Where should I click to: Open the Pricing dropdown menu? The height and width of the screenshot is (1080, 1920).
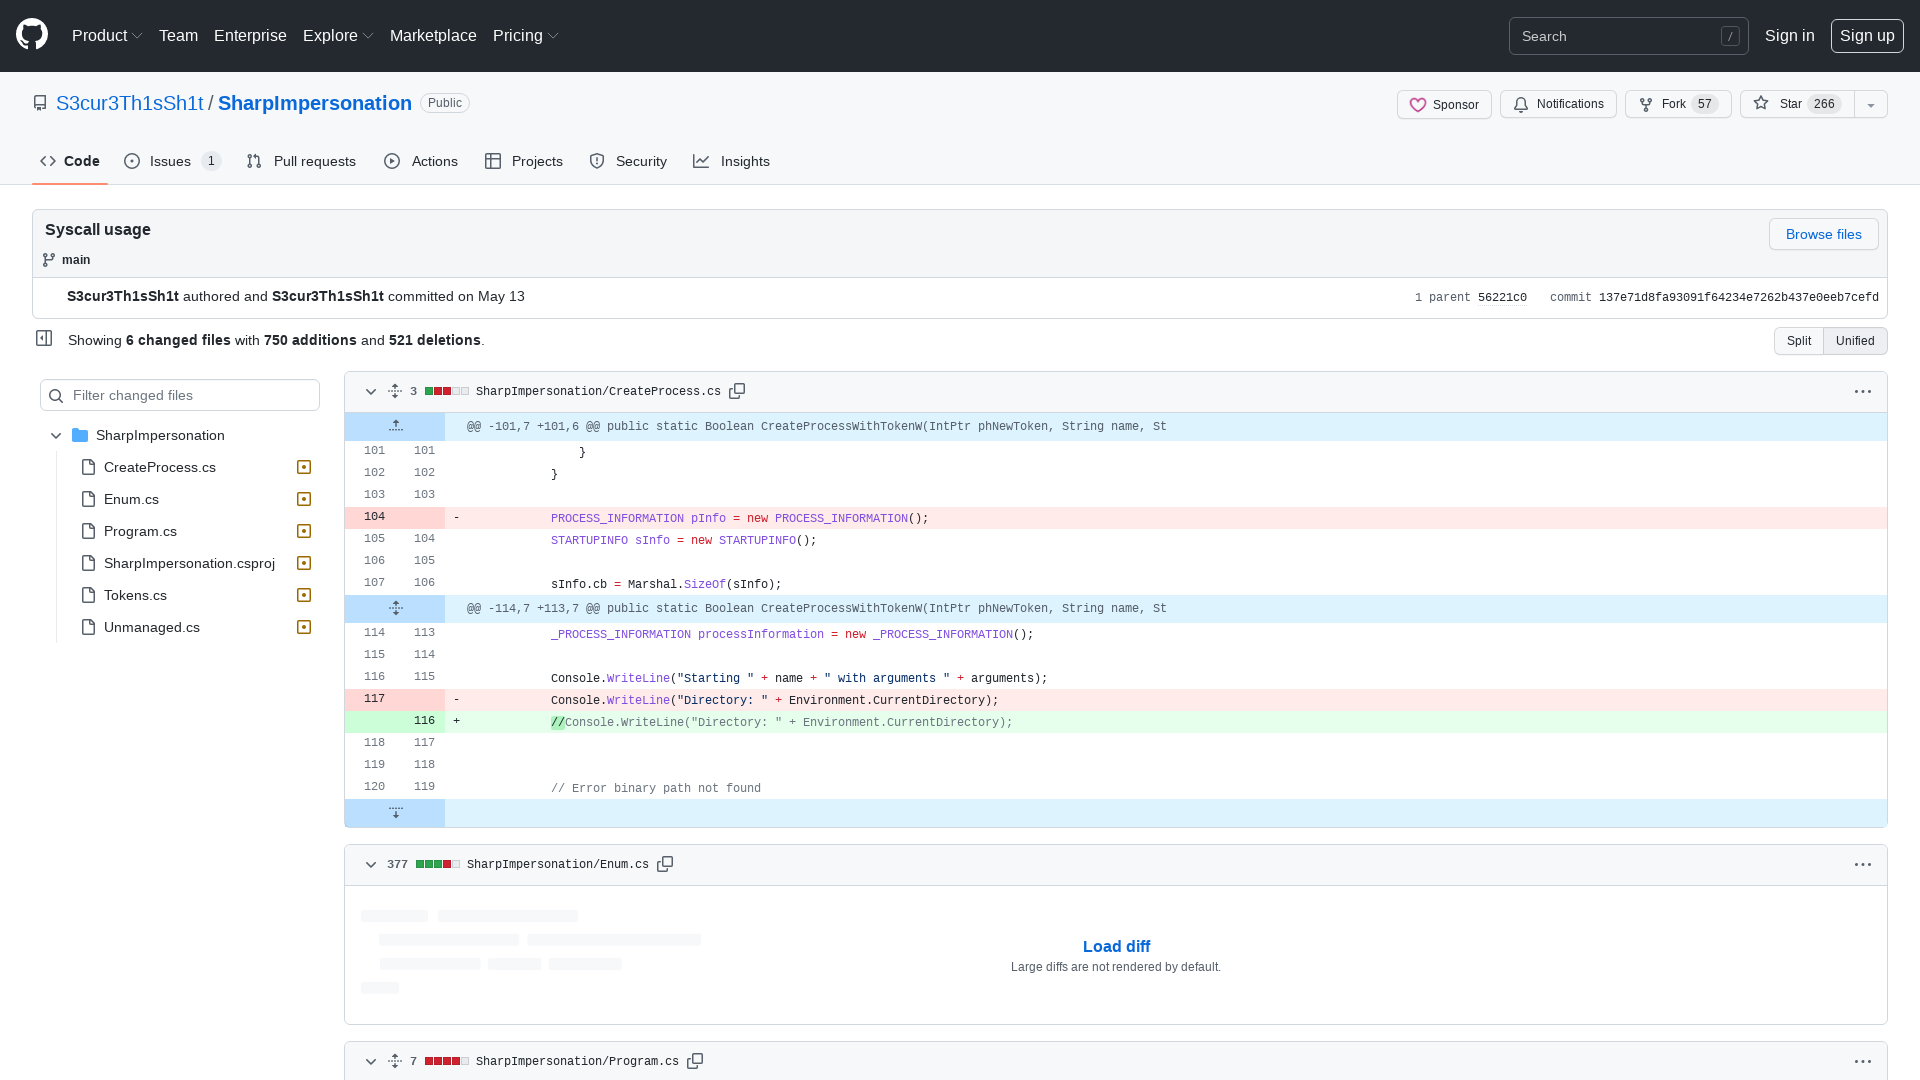point(525,36)
